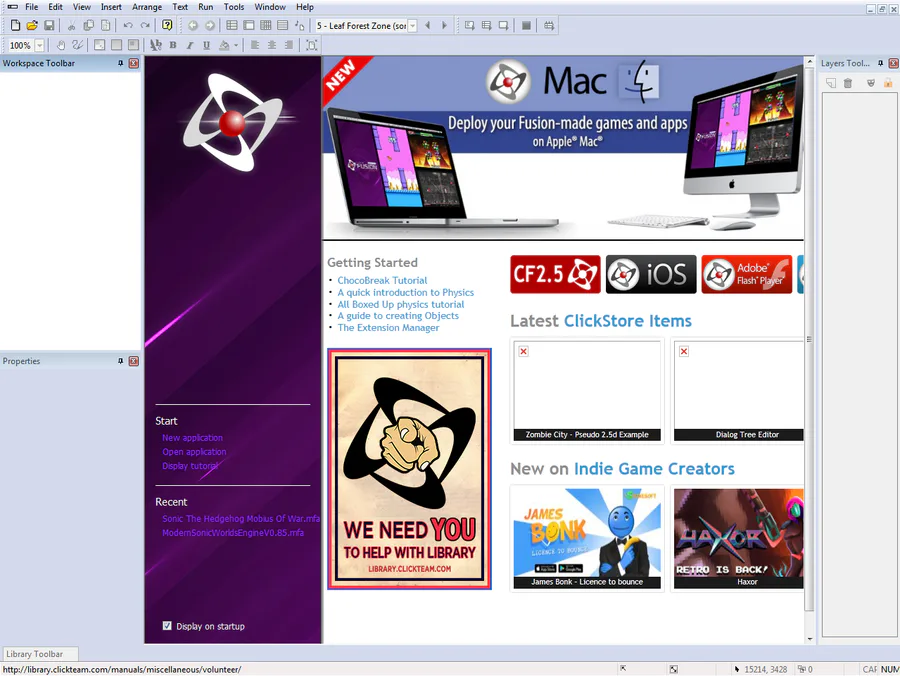Image resolution: width=900 pixels, height=676 pixels.
Task: Create a new application with New icon
Action: tap(15, 25)
